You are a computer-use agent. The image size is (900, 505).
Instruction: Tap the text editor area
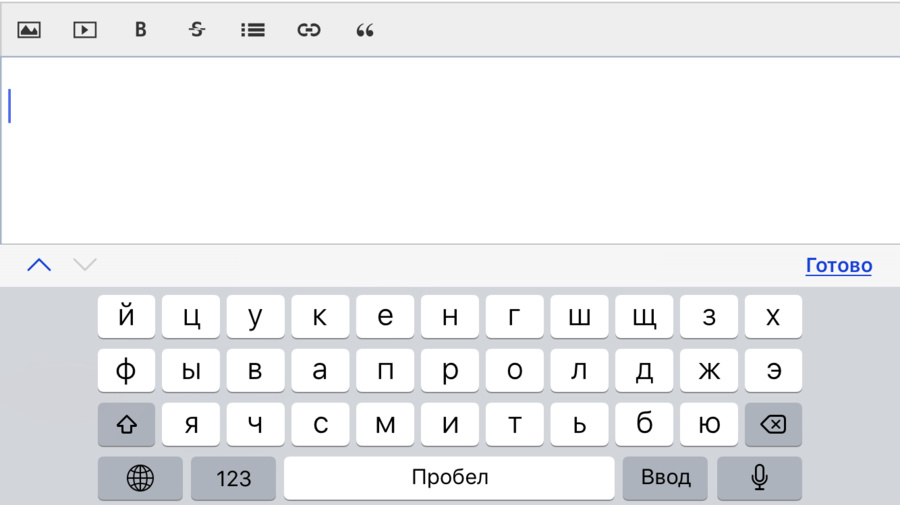(x=450, y=150)
